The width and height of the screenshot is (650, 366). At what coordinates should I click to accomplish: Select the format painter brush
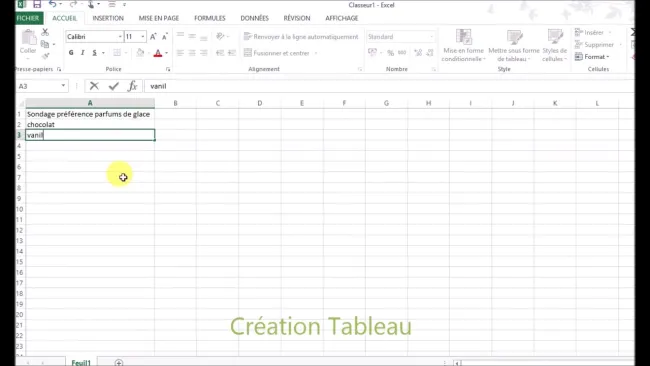coord(45,56)
